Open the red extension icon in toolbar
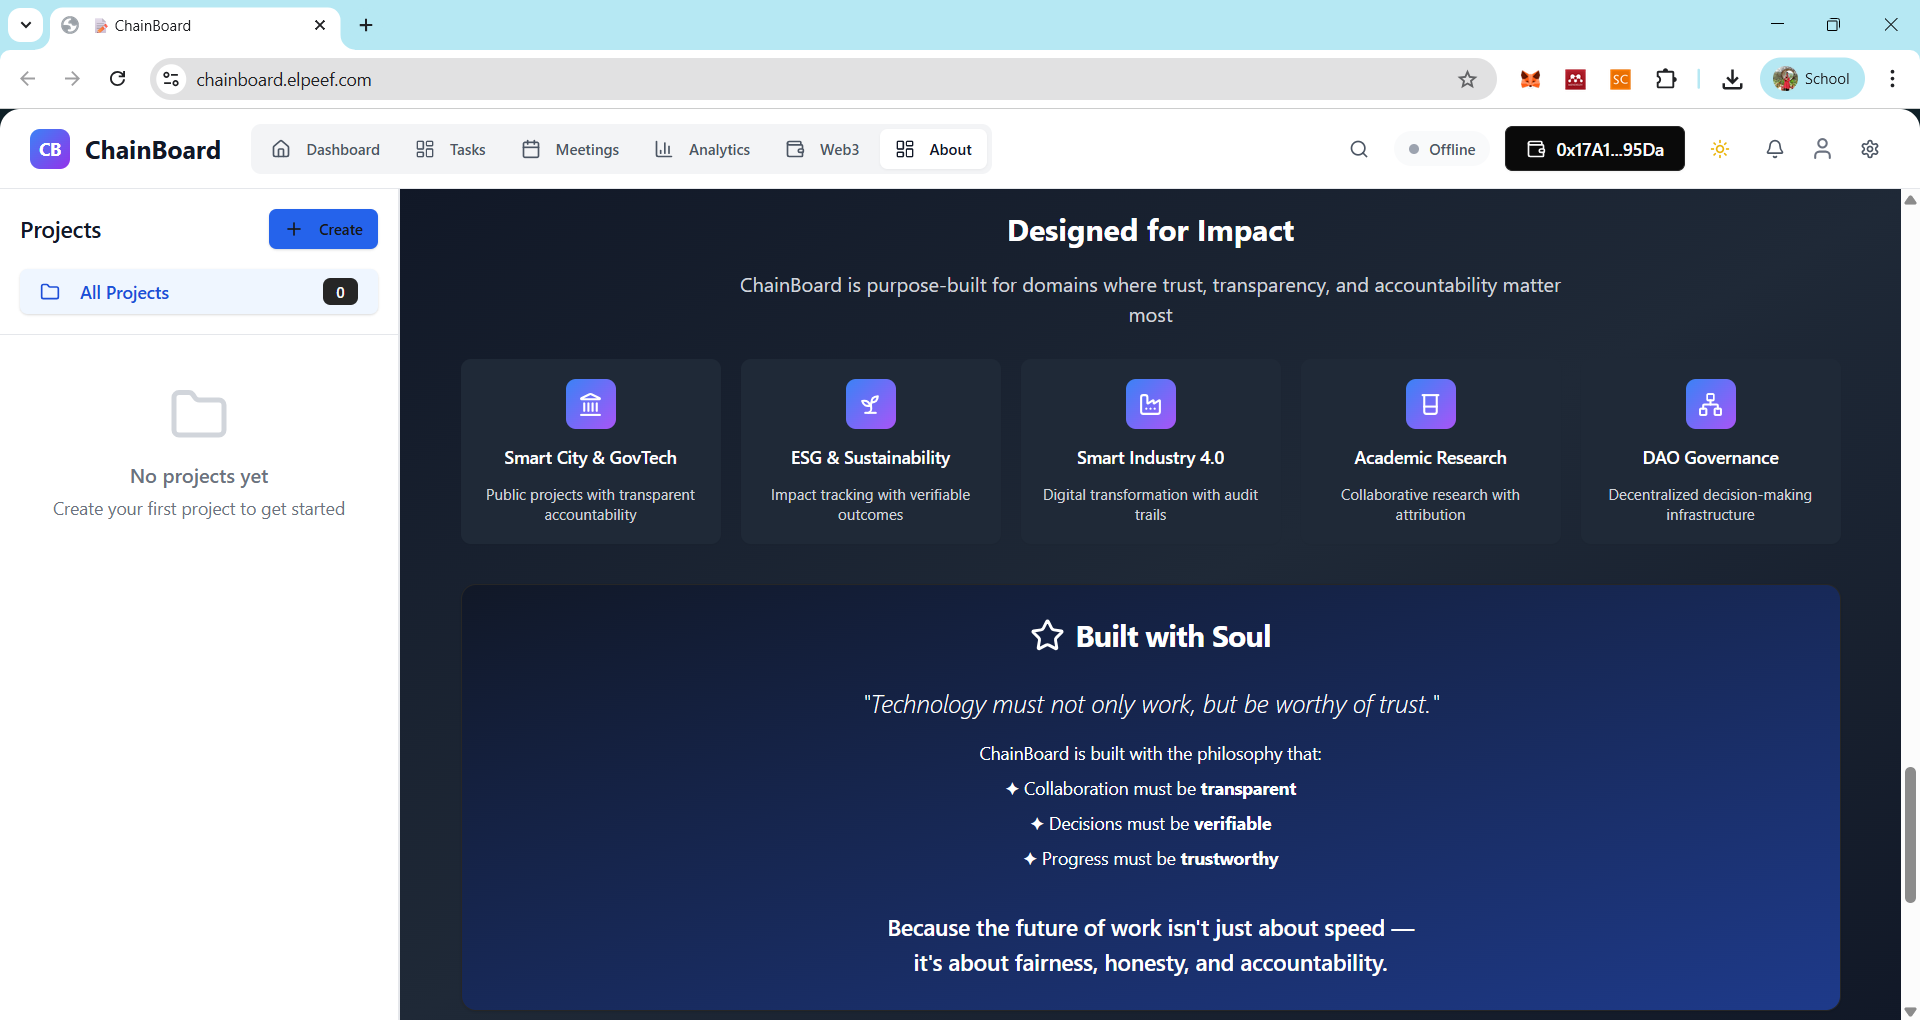Image resolution: width=1920 pixels, height=1020 pixels. [1576, 79]
